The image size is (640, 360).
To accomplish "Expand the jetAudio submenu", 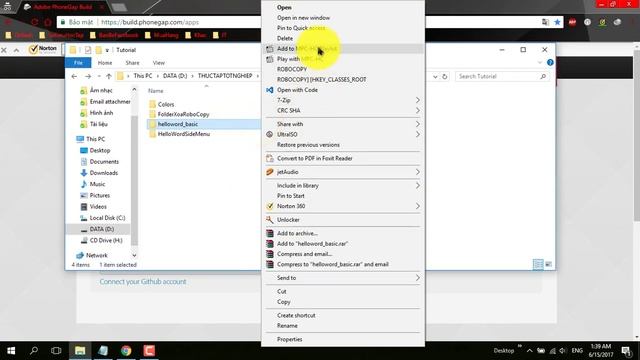I will (x=343, y=172).
